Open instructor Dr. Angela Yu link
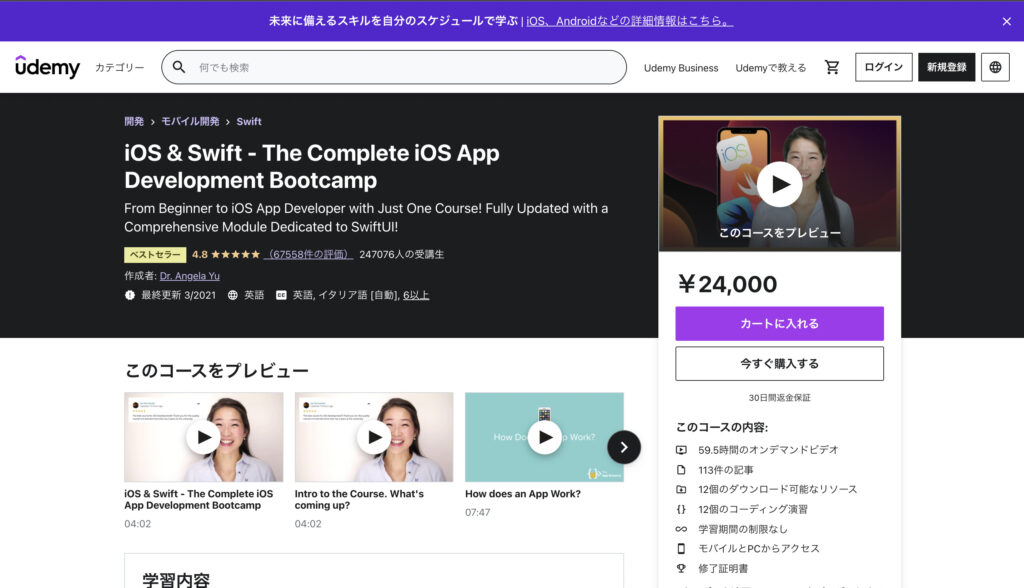This screenshot has width=1024, height=588. tap(189, 276)
